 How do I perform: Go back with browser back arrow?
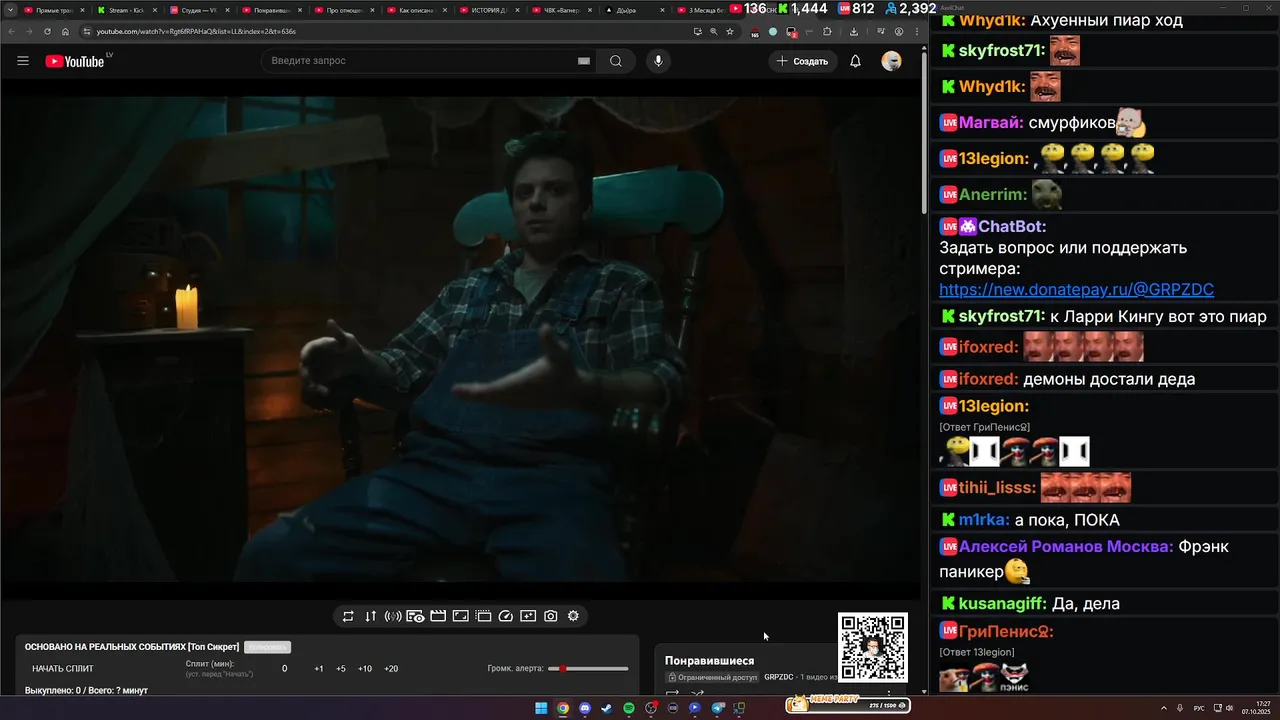[11, 31]
